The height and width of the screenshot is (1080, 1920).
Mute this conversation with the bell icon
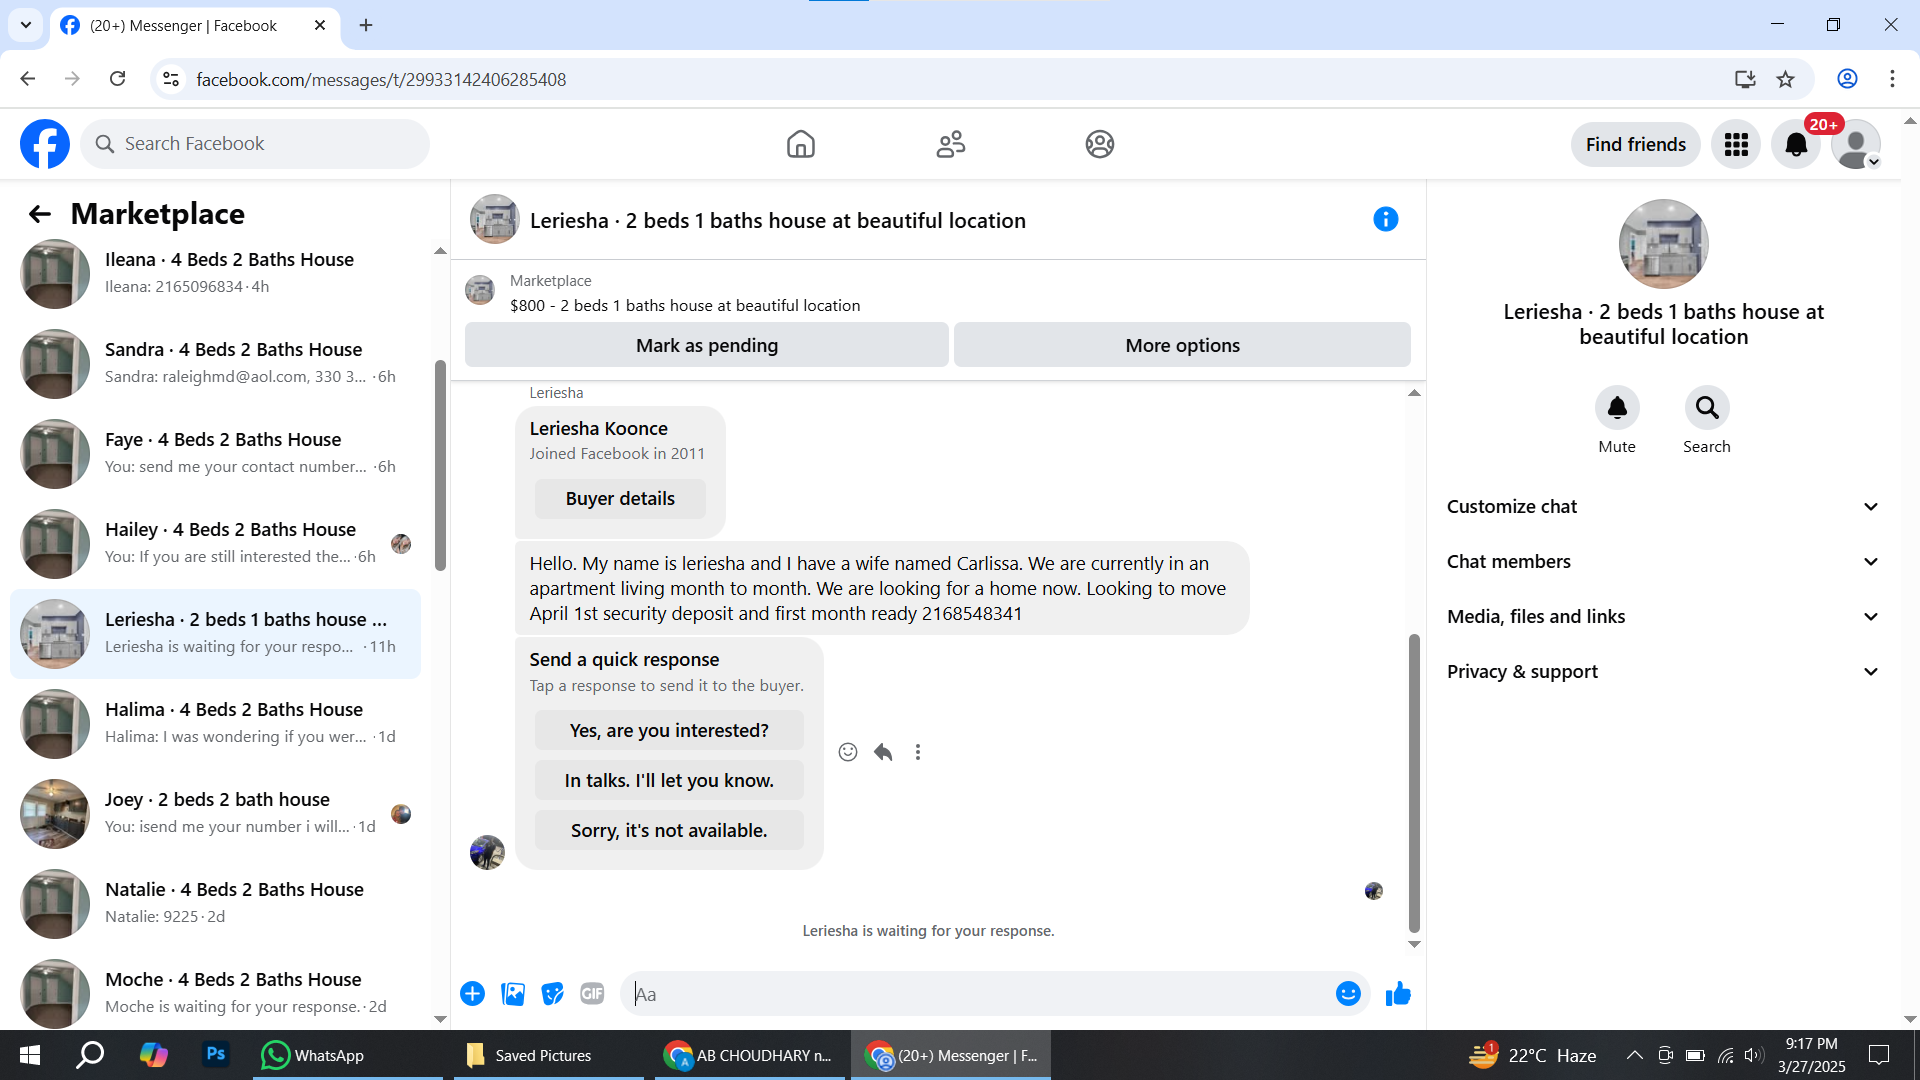coord(1617,408)
